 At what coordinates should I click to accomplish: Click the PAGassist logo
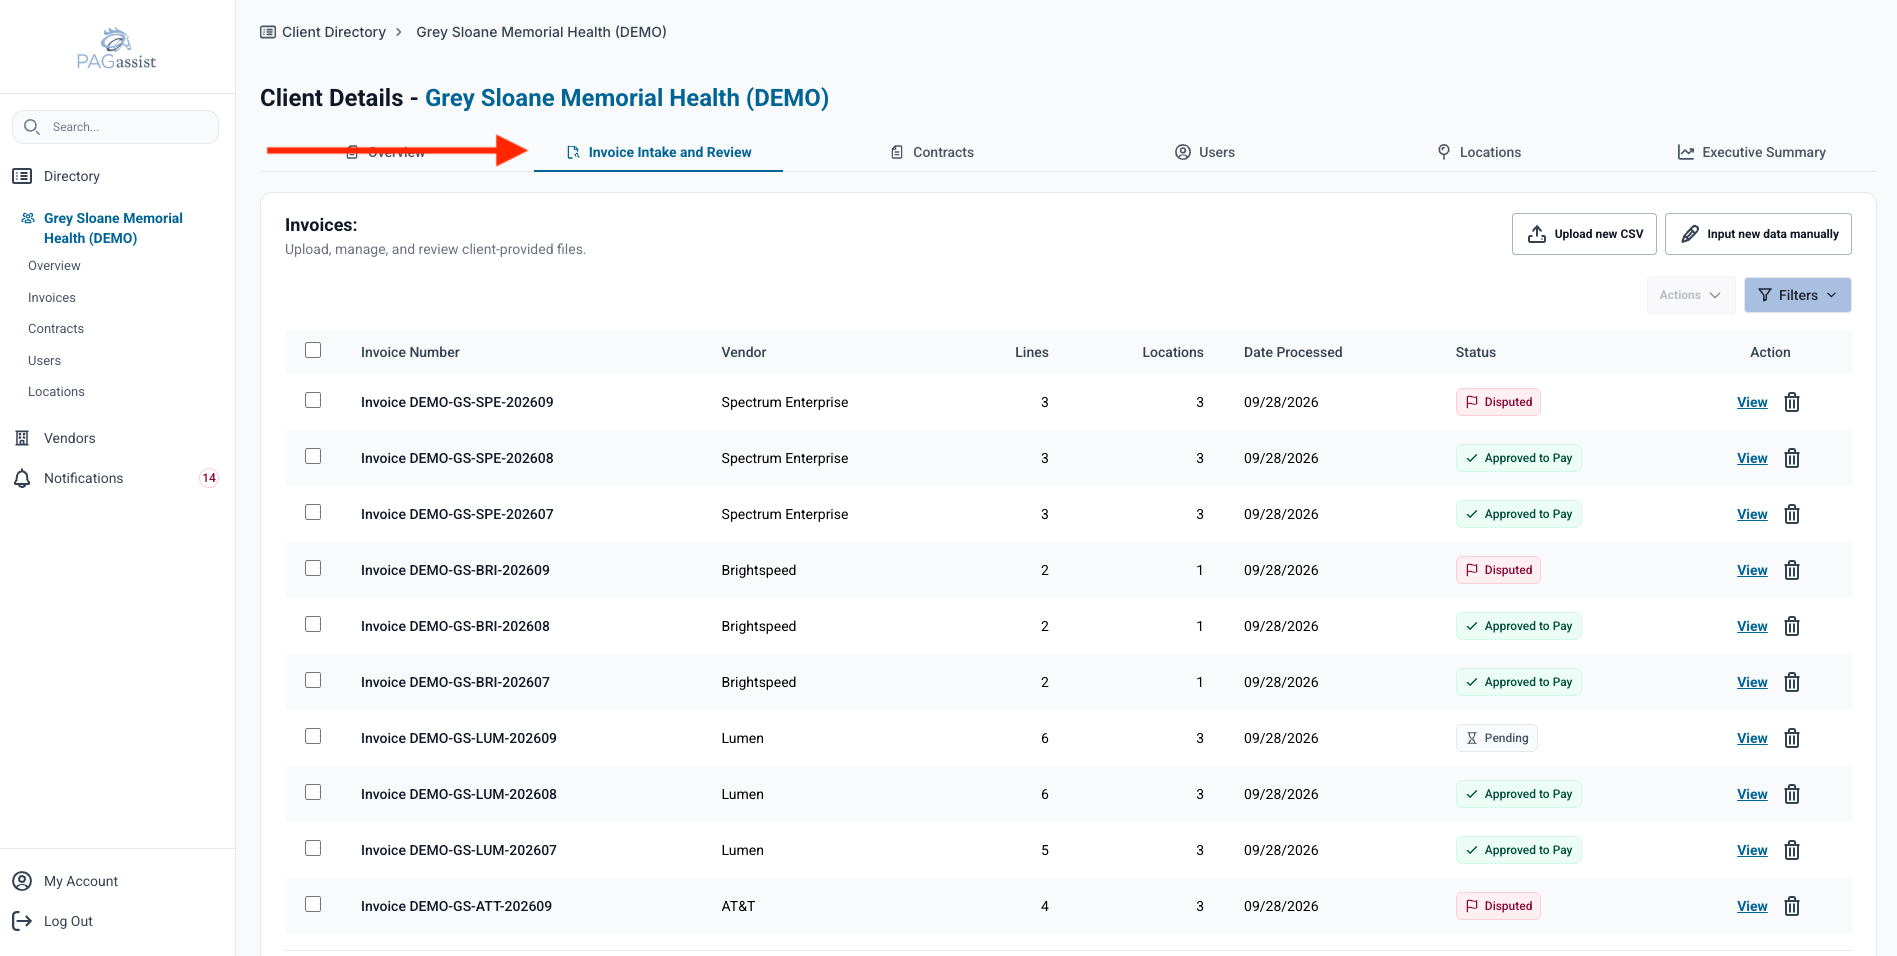point(117,49)
